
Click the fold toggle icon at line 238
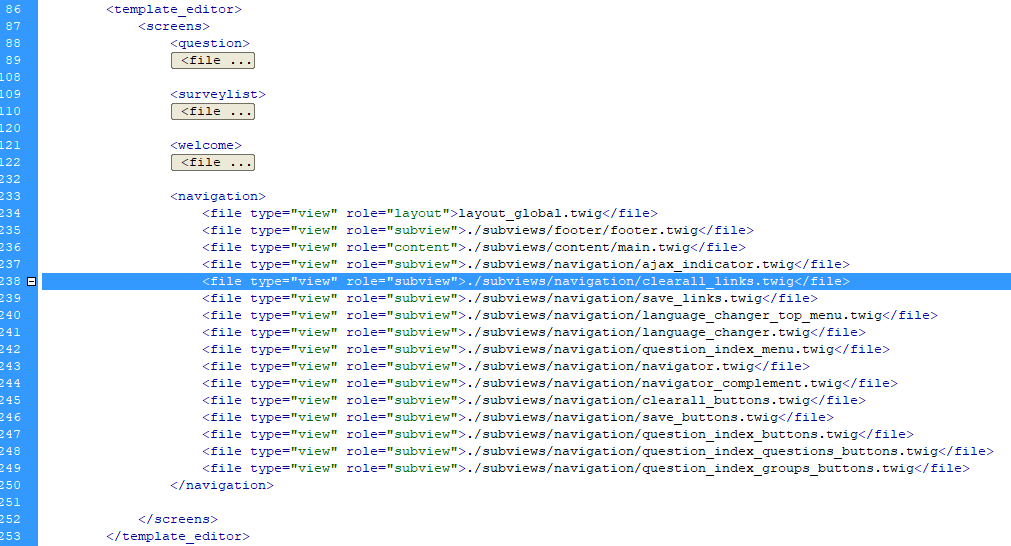(x=31, y=282)
